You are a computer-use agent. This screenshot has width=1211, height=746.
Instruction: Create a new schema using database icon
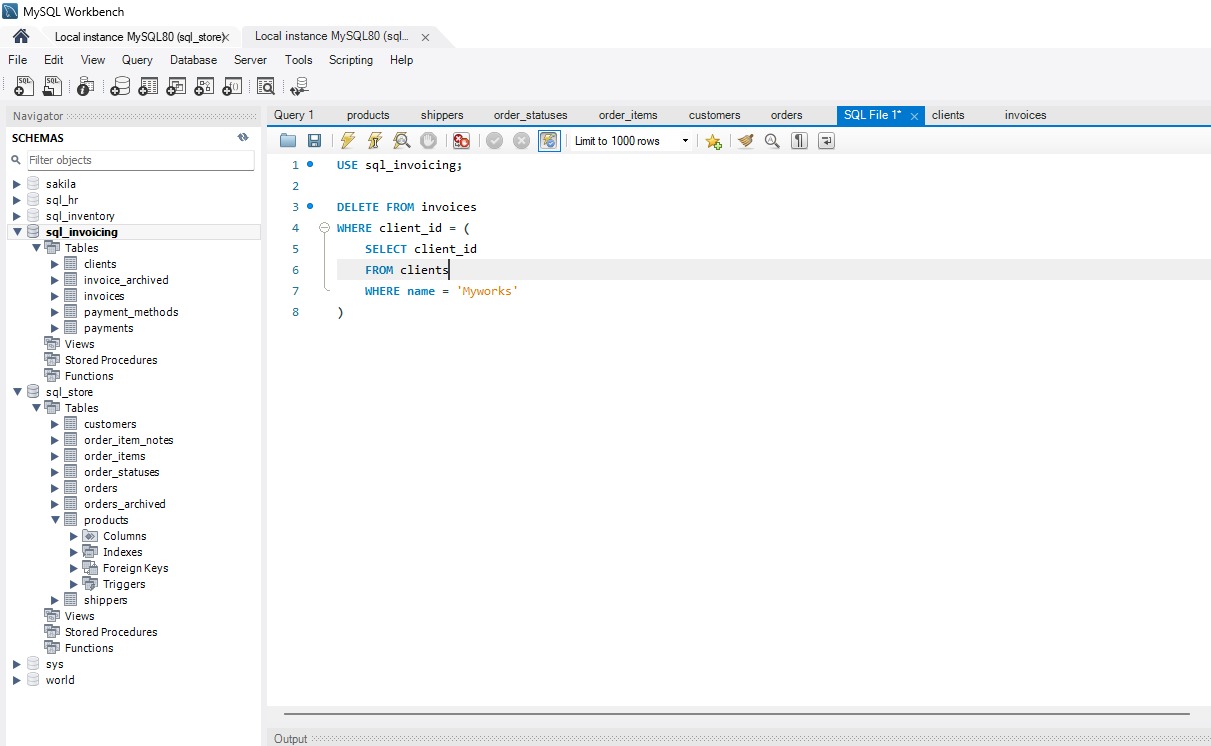120,87
